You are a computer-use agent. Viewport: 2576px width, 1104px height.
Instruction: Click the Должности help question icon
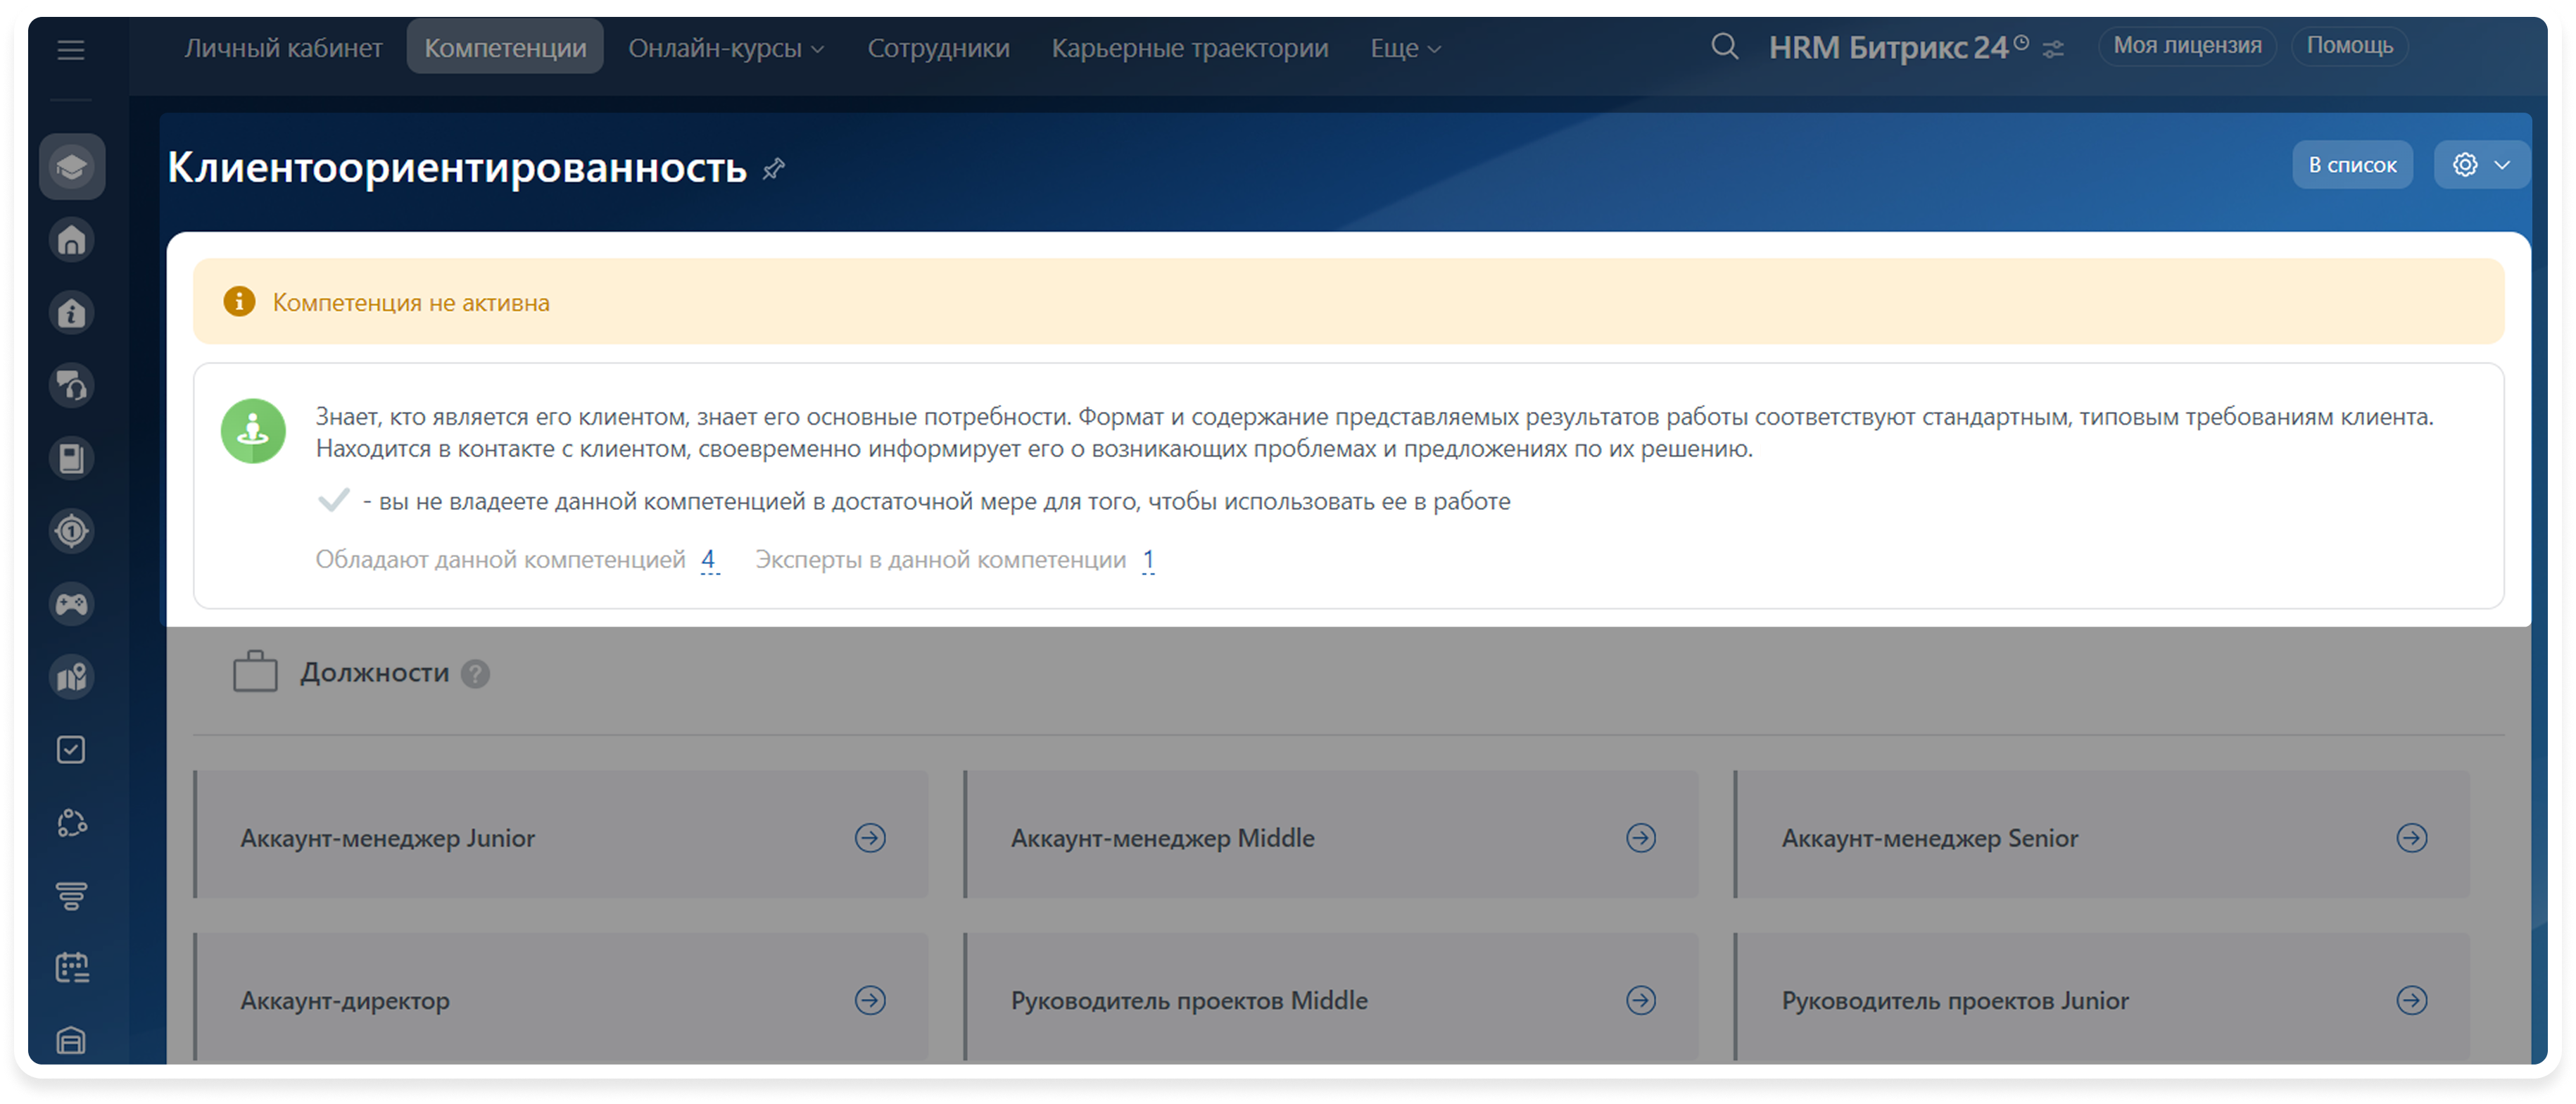[x=475, y=674]
